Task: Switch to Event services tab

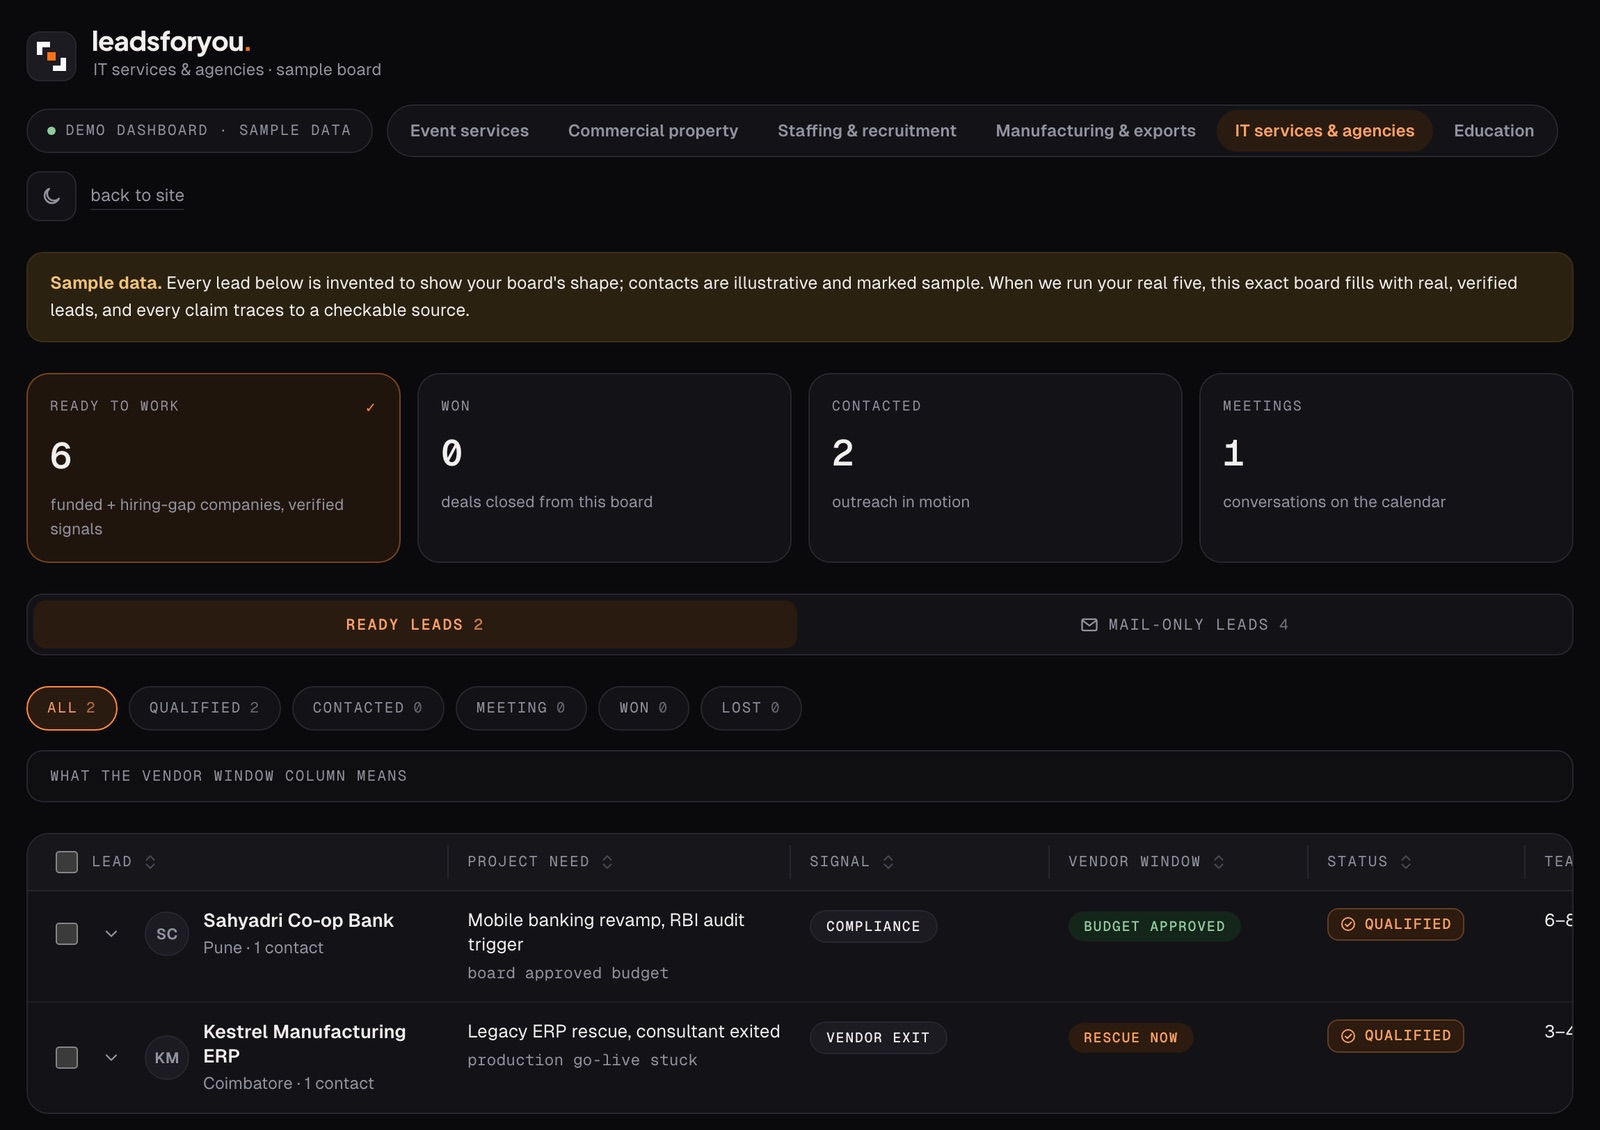Action: (x=469, y=131)
